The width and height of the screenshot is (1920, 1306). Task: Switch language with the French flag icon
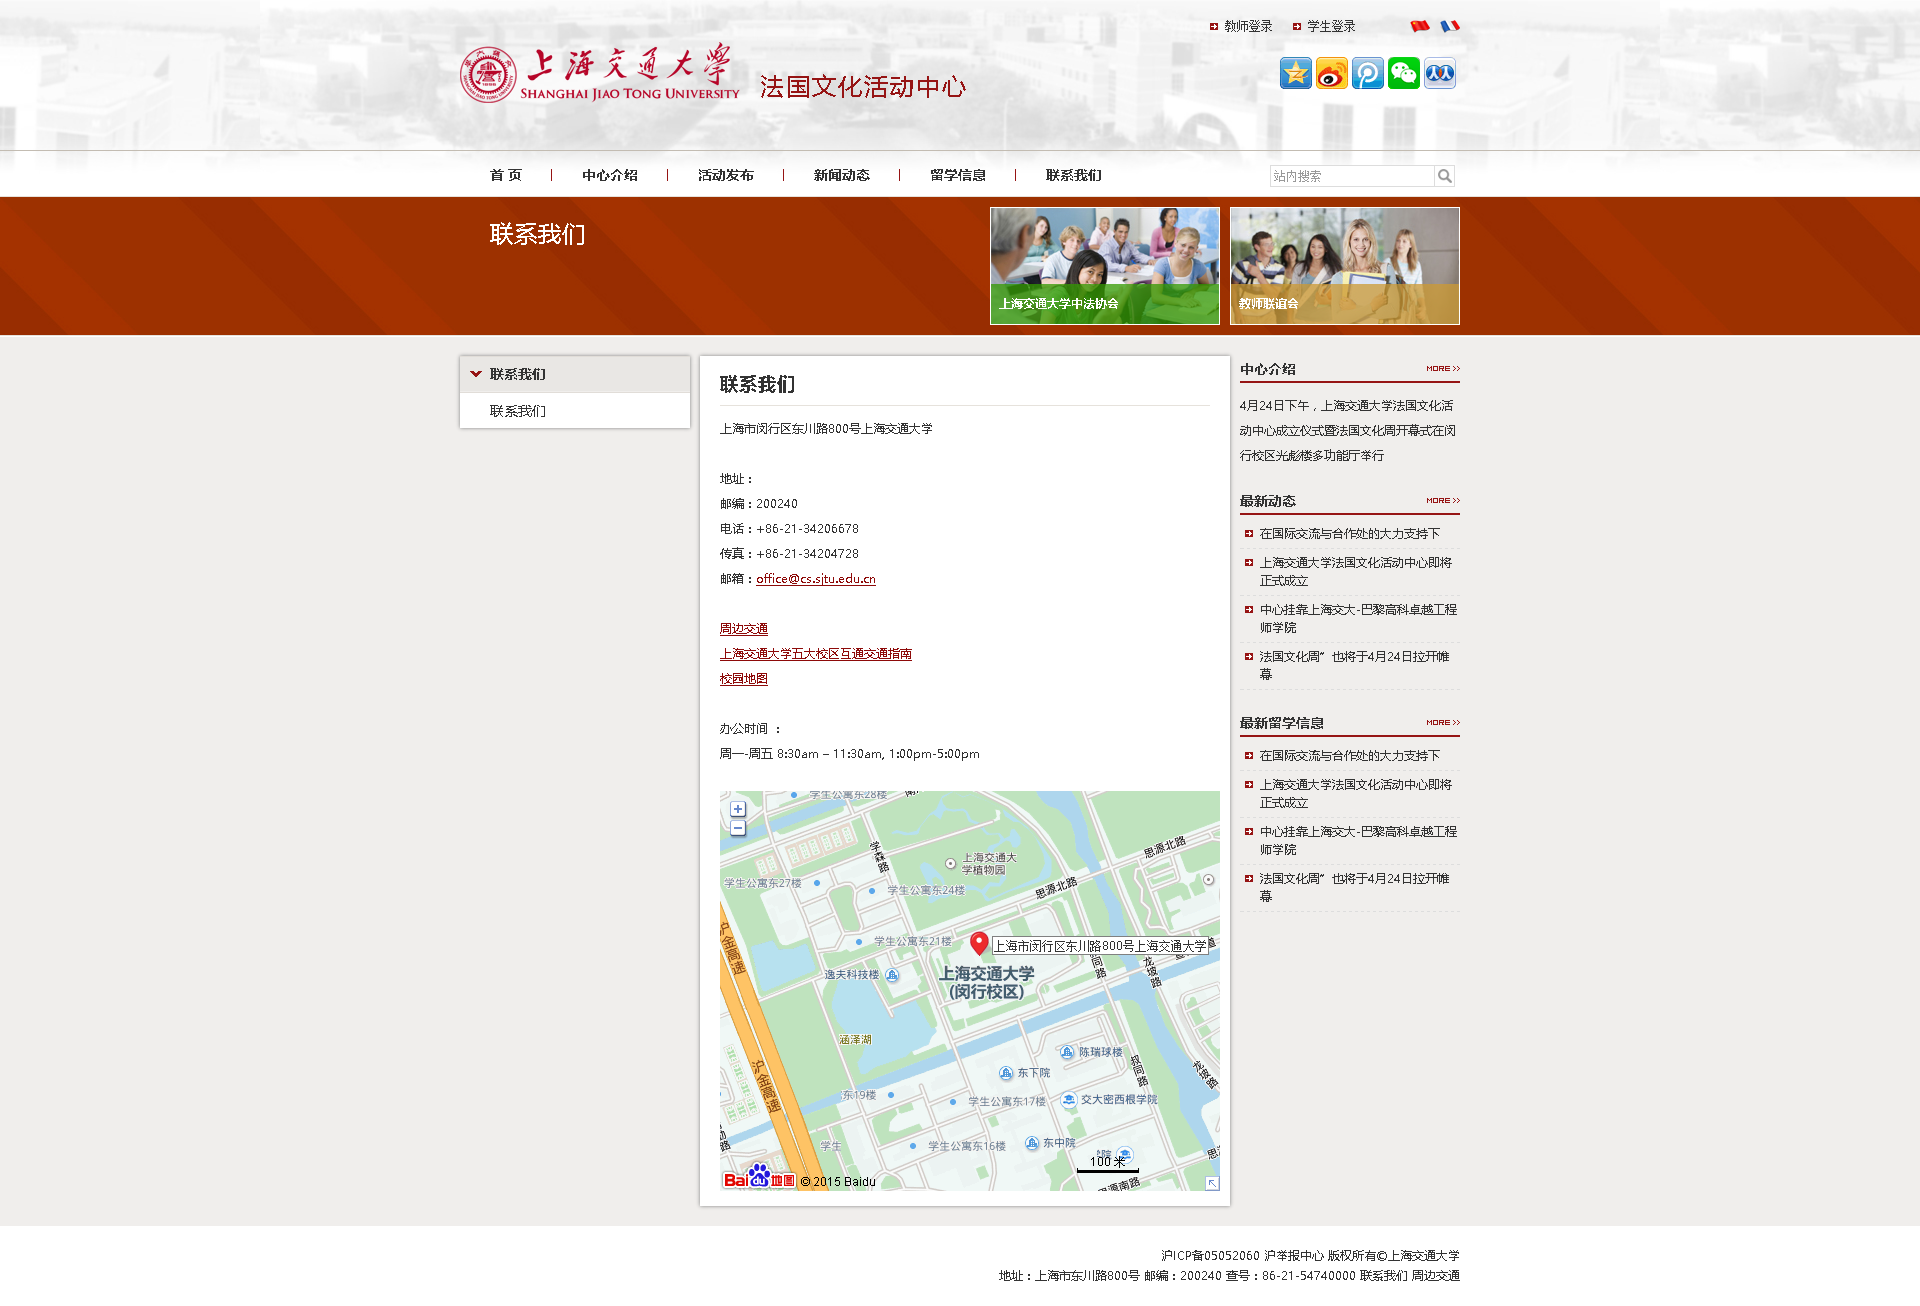[x=1449, y=26]
